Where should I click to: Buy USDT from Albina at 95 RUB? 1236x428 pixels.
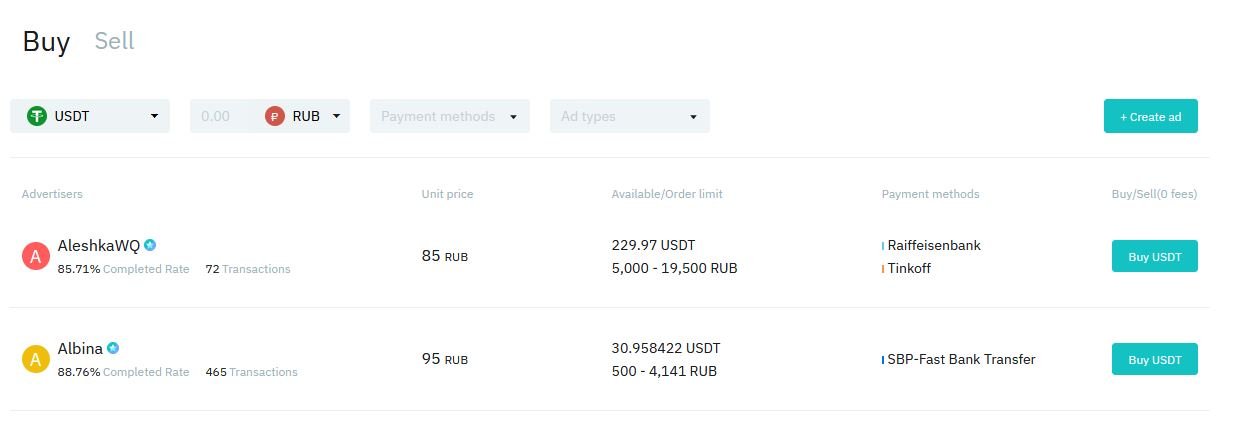click(x=1154, y=359)
